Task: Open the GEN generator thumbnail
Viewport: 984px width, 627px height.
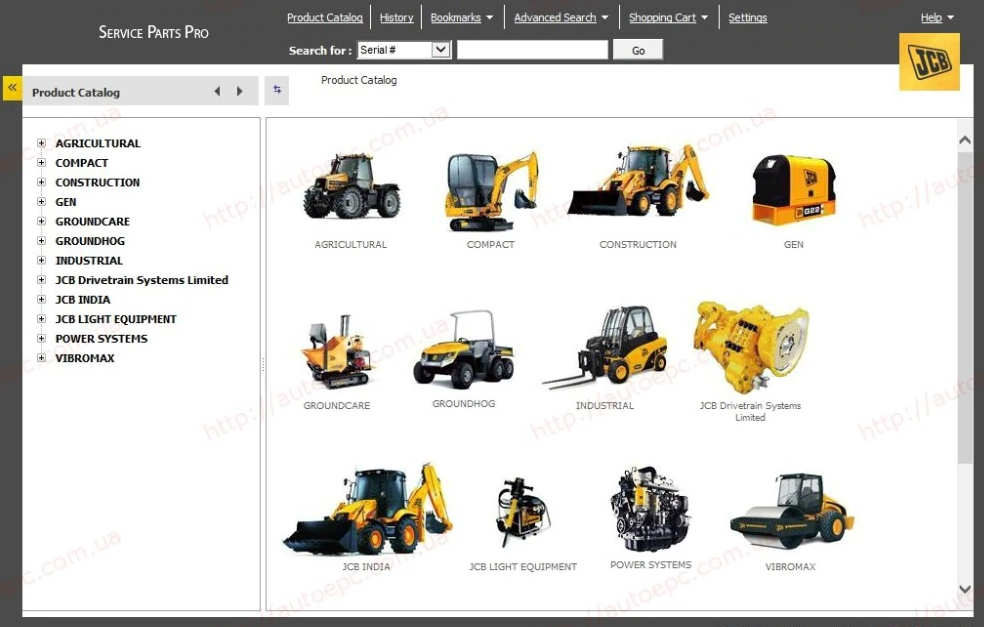Action: 794,190
